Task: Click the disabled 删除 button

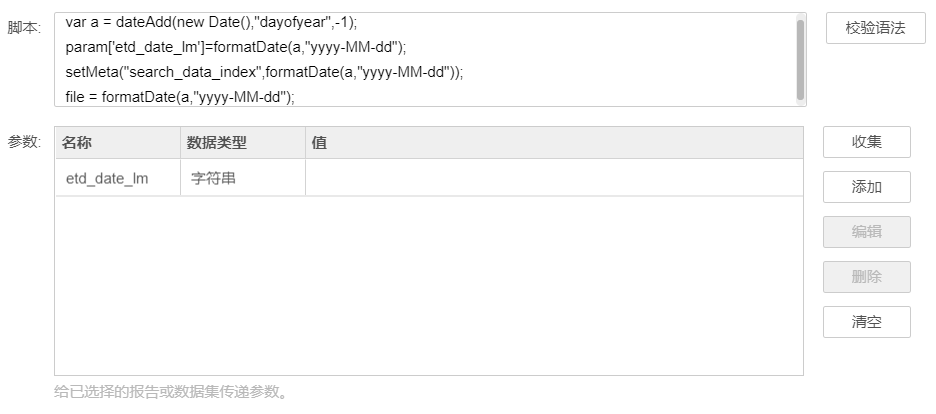Action: pos(867,277)
